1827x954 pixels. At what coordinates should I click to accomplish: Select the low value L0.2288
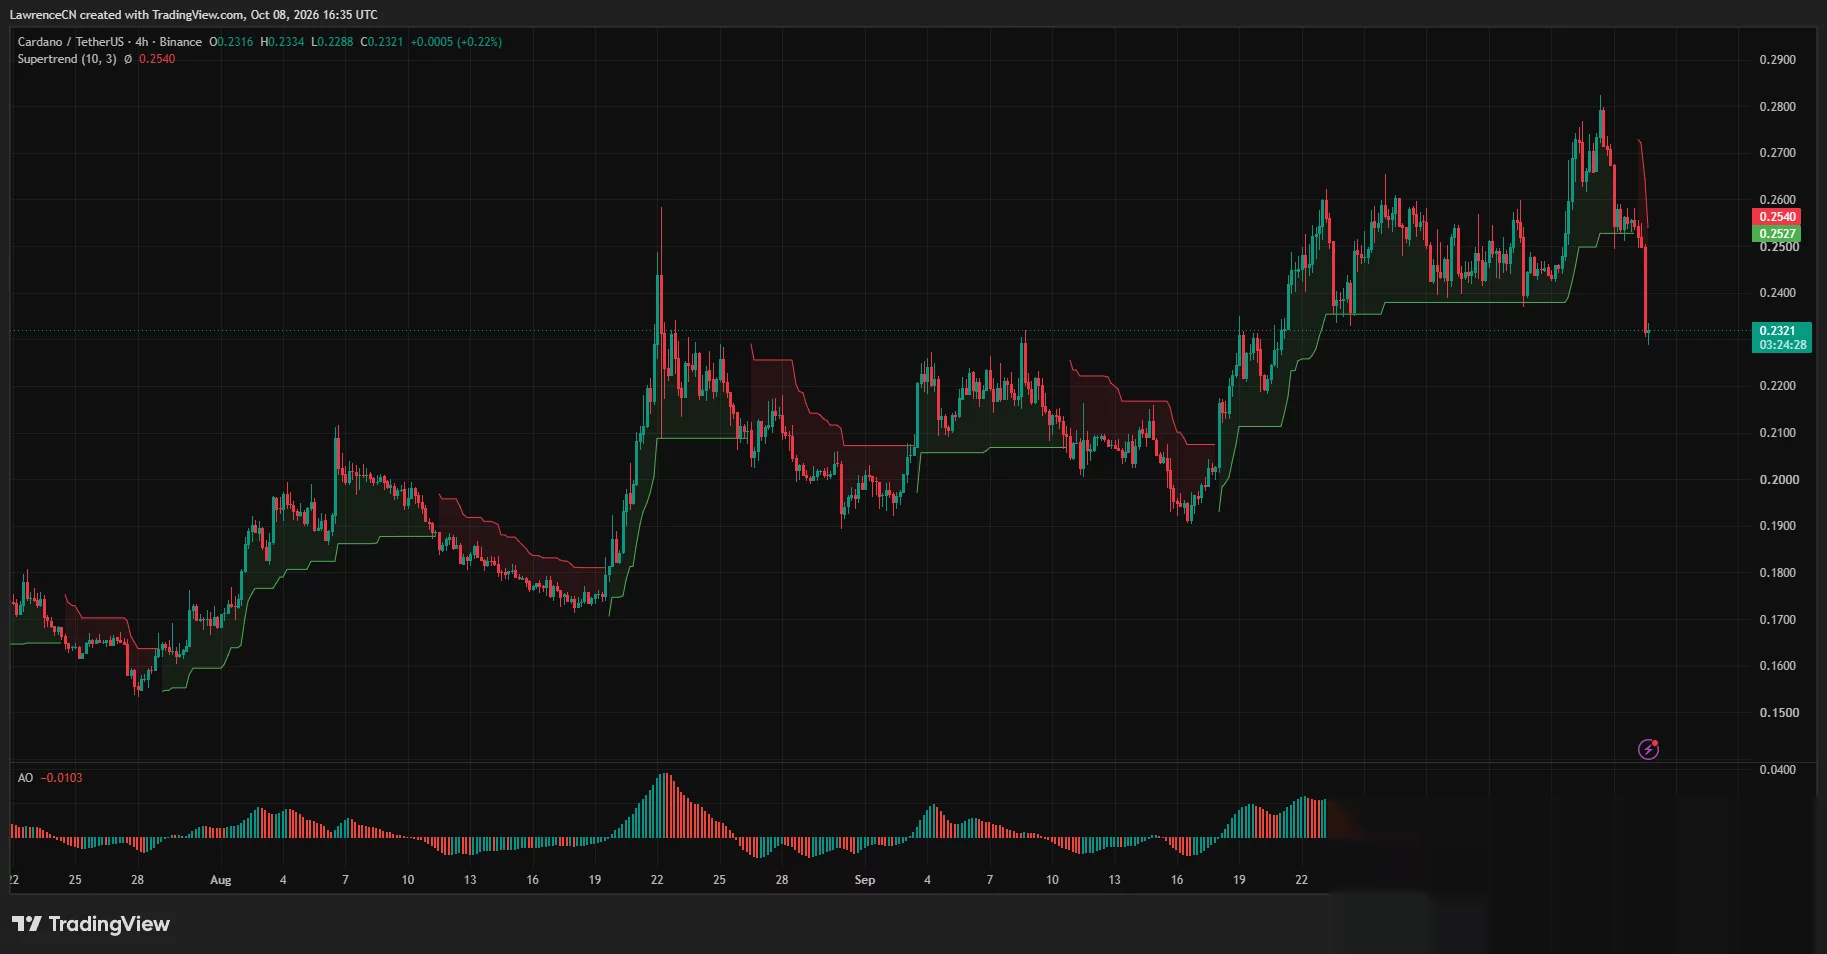(332, 42)
